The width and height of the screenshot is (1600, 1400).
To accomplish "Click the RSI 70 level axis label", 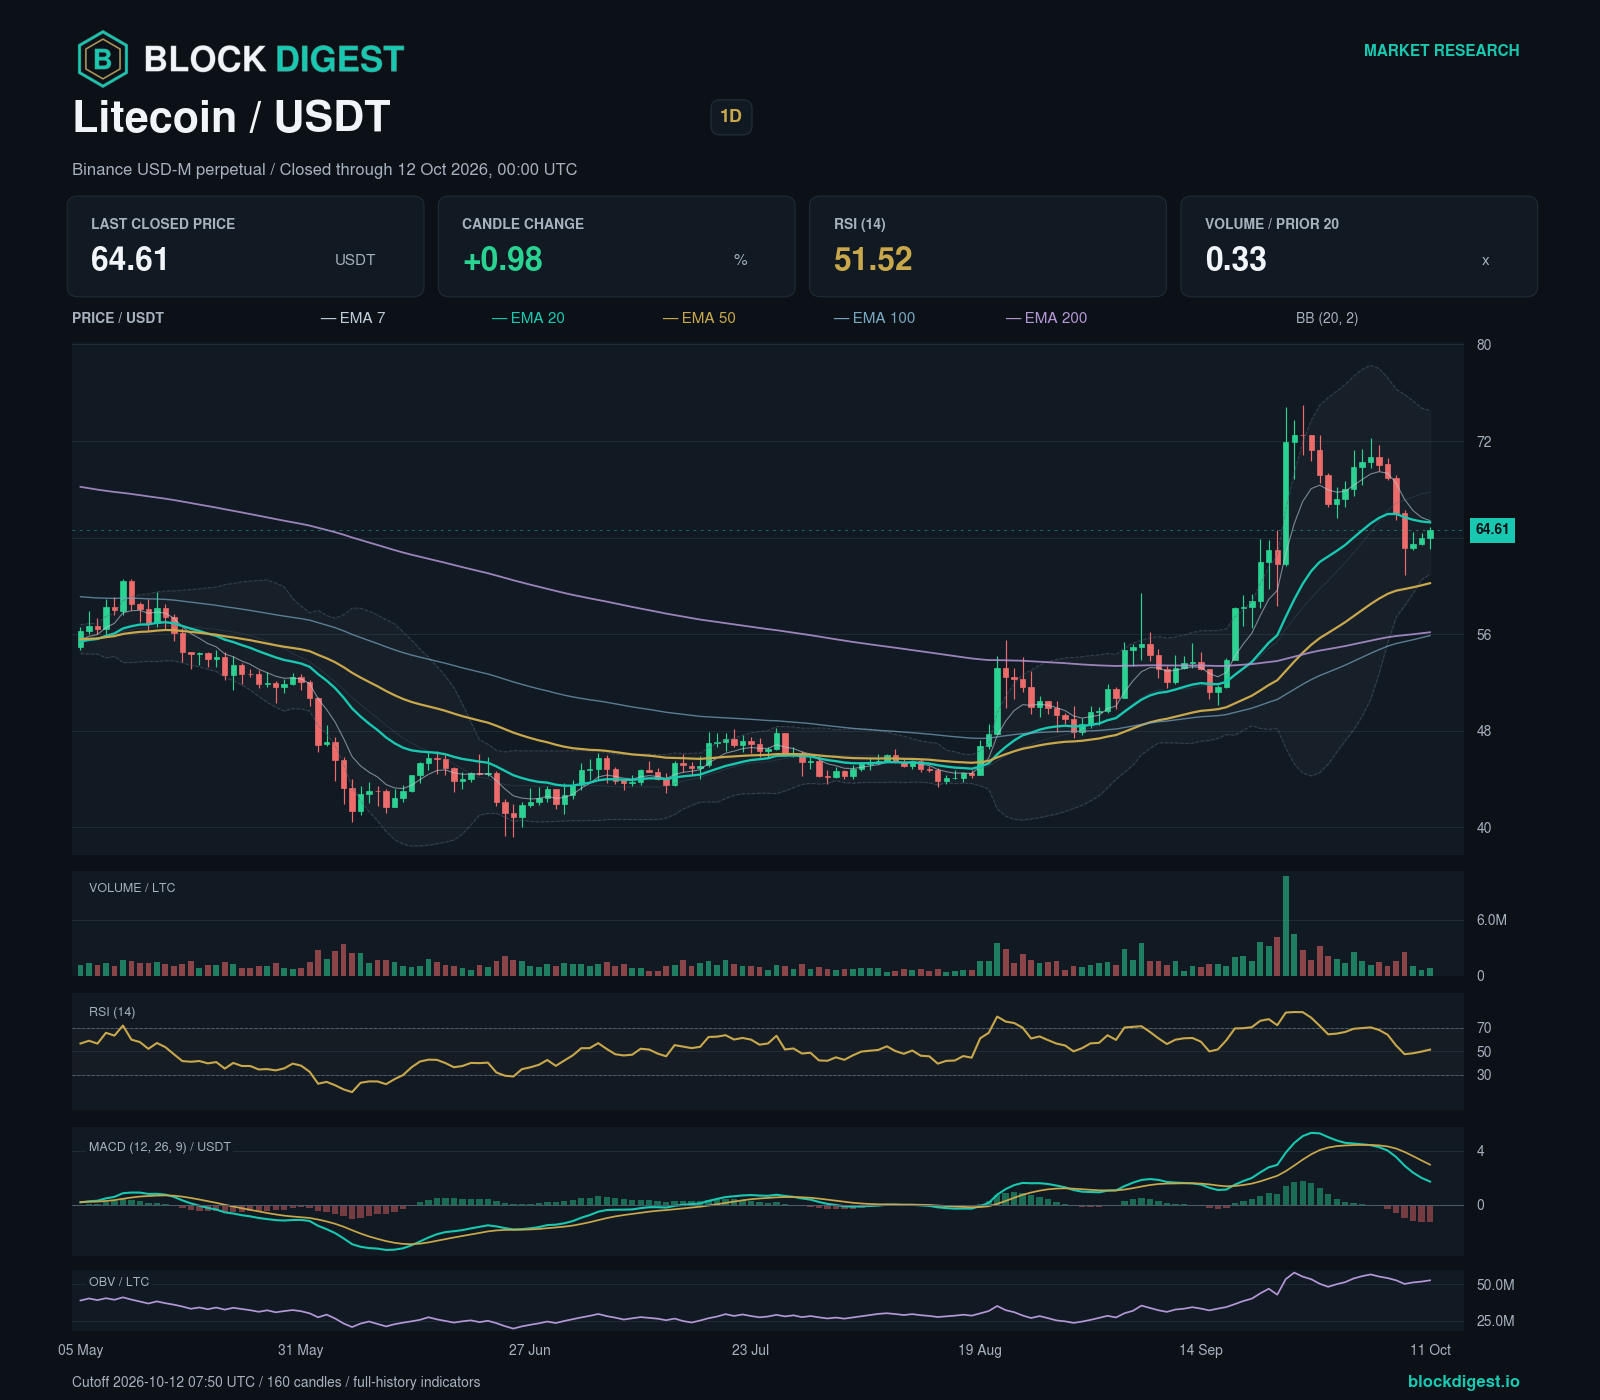I will point(1484,1028).
